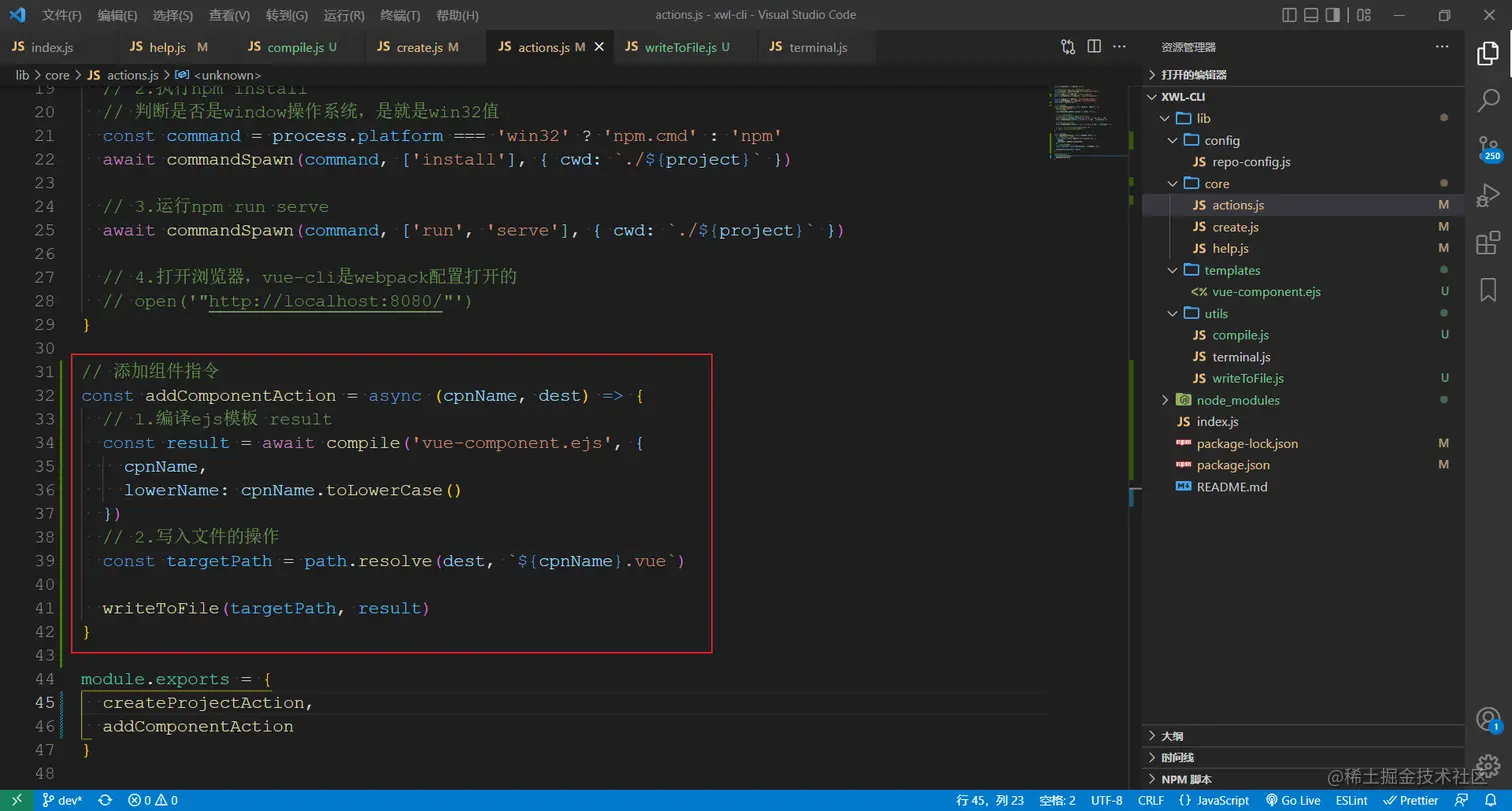Open the Search icon in activity bar

1488,99
